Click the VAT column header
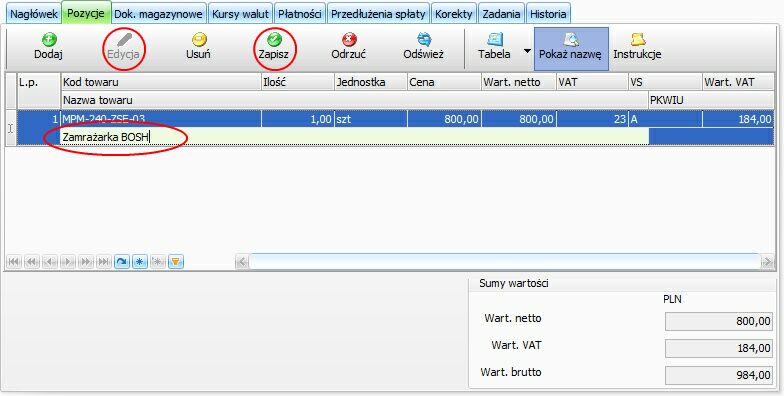This screenshot has height=396, width=784. [592, 82]
